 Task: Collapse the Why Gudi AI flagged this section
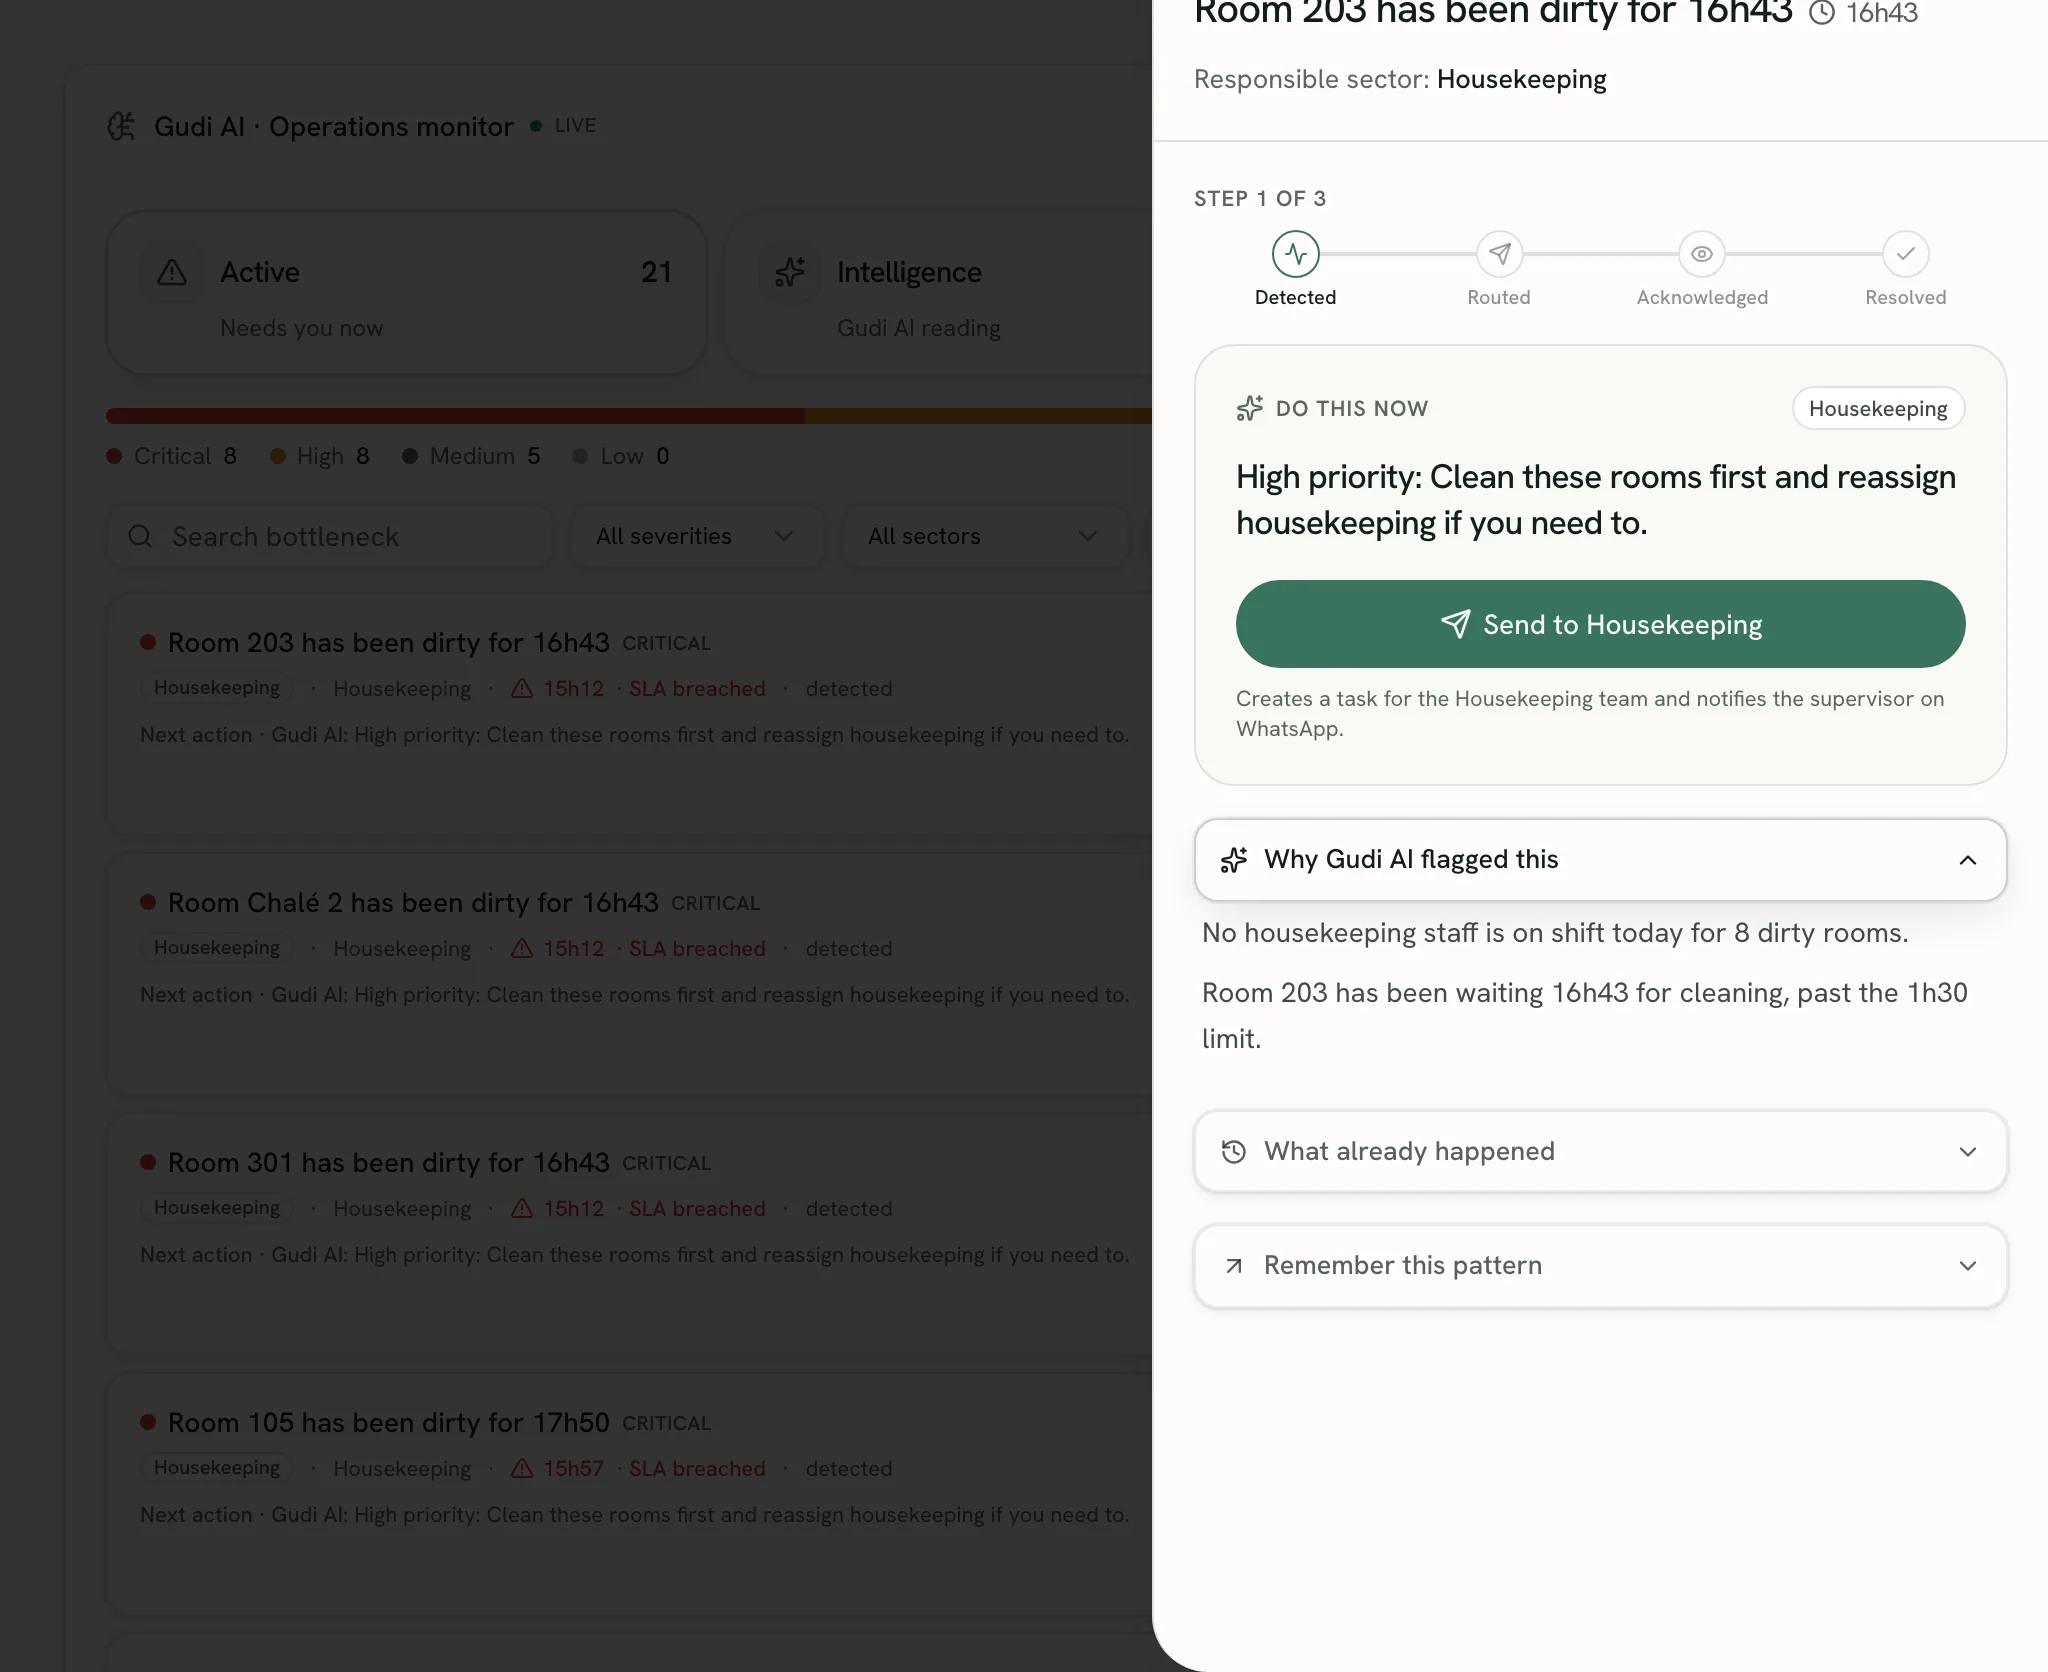tap(1600, 860)
